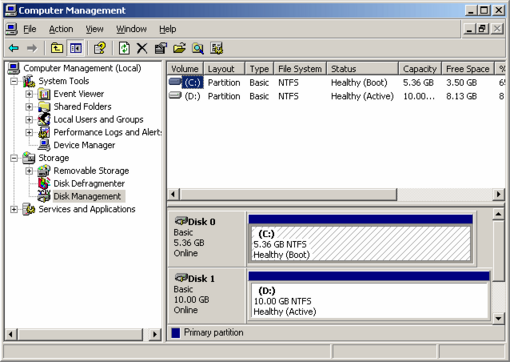This screenshot has width=510, height=362.
Task: Click the Up one level folder icon
Action: 57,49
